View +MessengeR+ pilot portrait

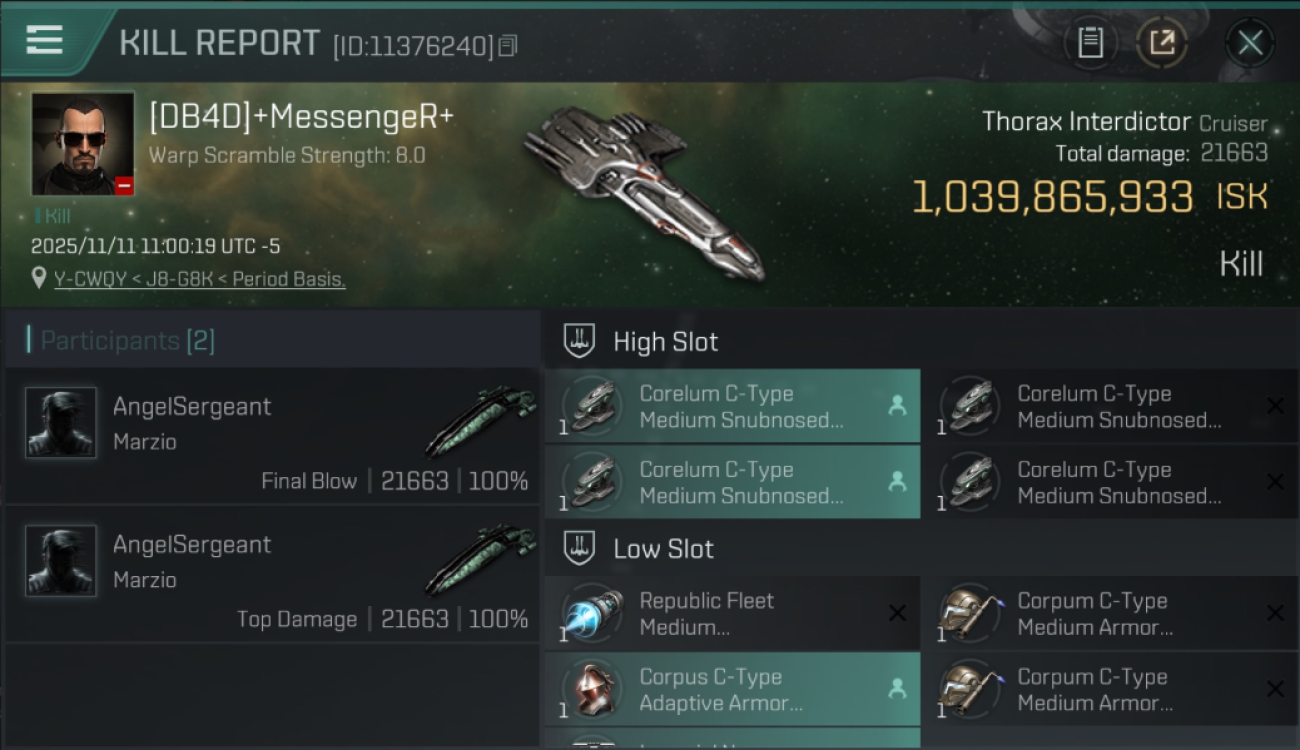pyautogui.click(x=83, y=143)
